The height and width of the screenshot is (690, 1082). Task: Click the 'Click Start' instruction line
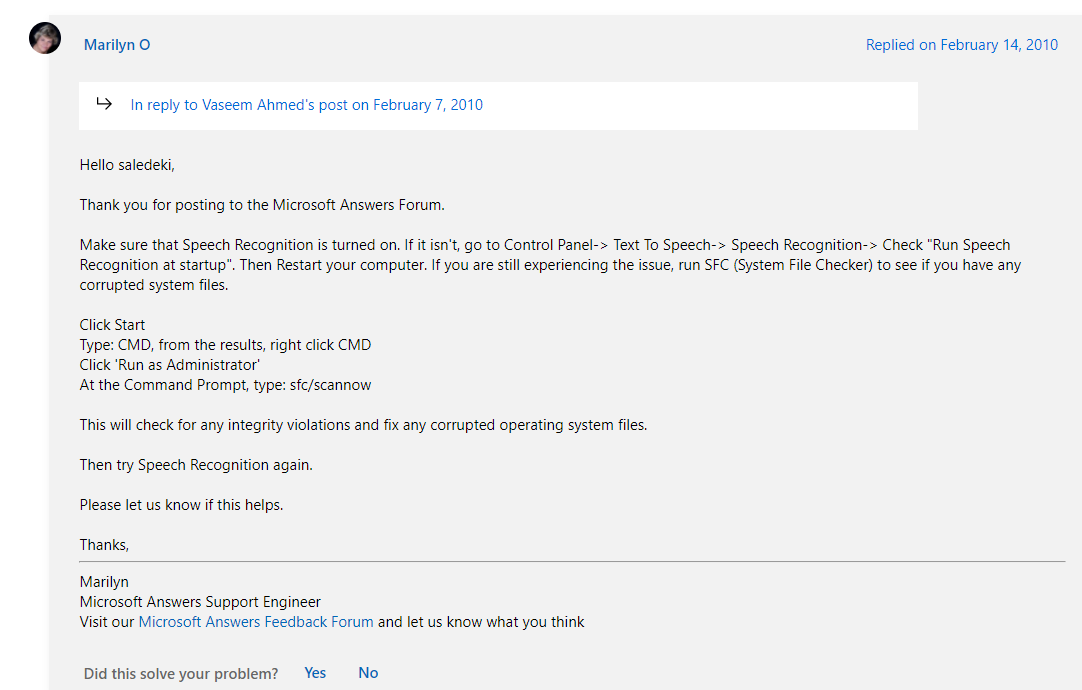(x=112, y=325)
